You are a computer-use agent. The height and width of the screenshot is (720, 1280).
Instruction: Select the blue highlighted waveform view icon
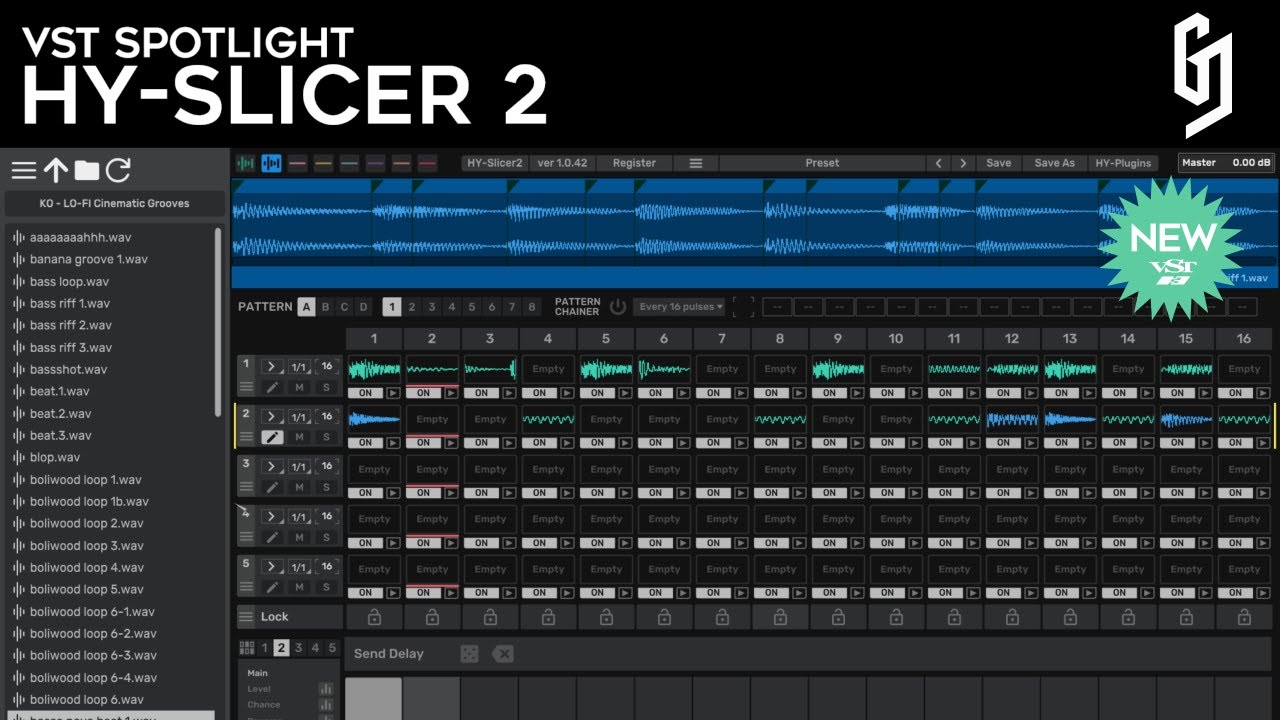tap(271, 163)
